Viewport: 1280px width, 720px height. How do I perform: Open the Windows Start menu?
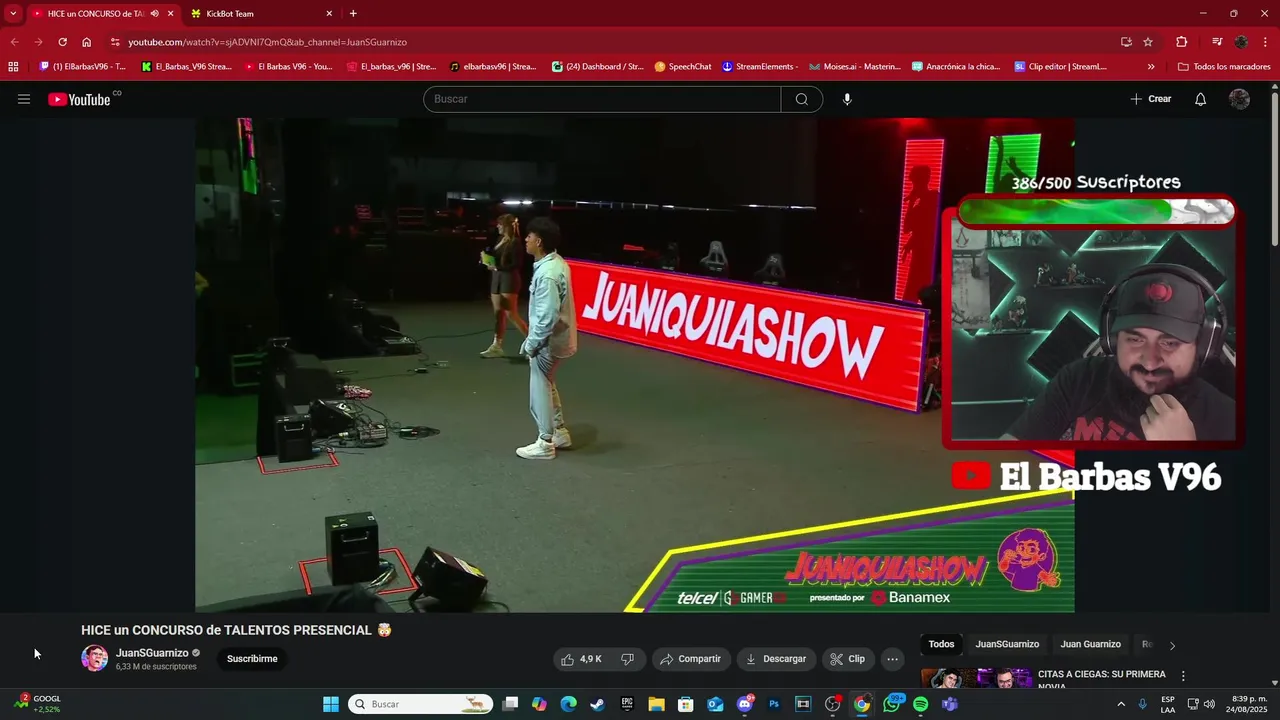(x=331, y=704)
